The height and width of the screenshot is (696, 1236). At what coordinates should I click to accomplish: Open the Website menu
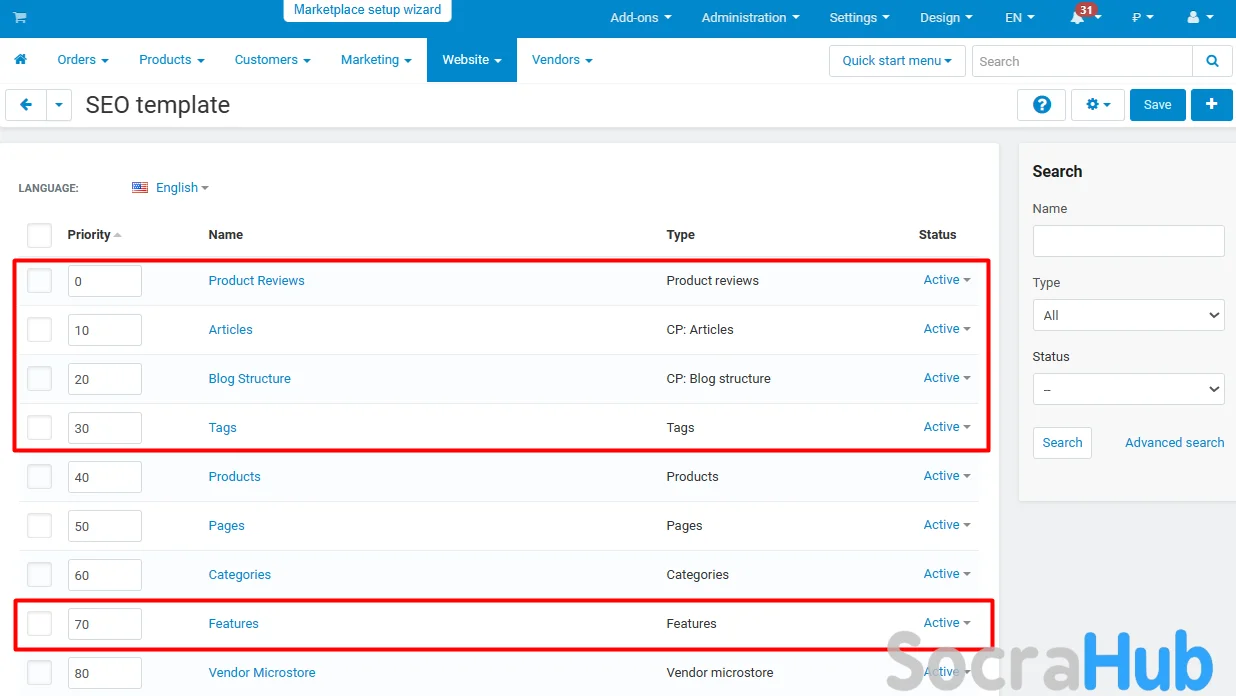(x=471, y=60)
